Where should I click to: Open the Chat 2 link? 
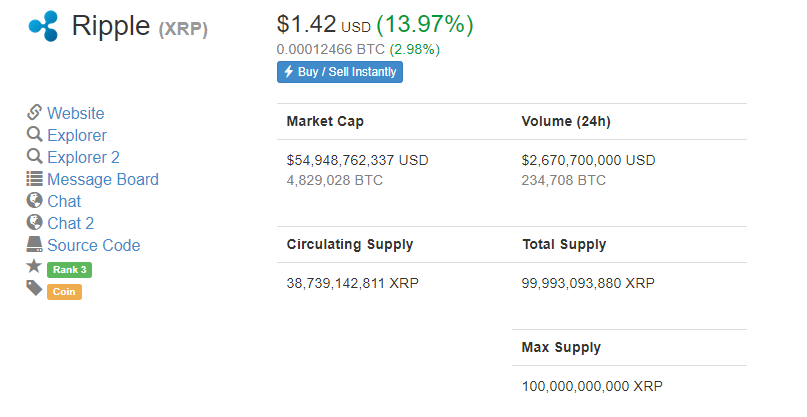click(x=71, y=223)
